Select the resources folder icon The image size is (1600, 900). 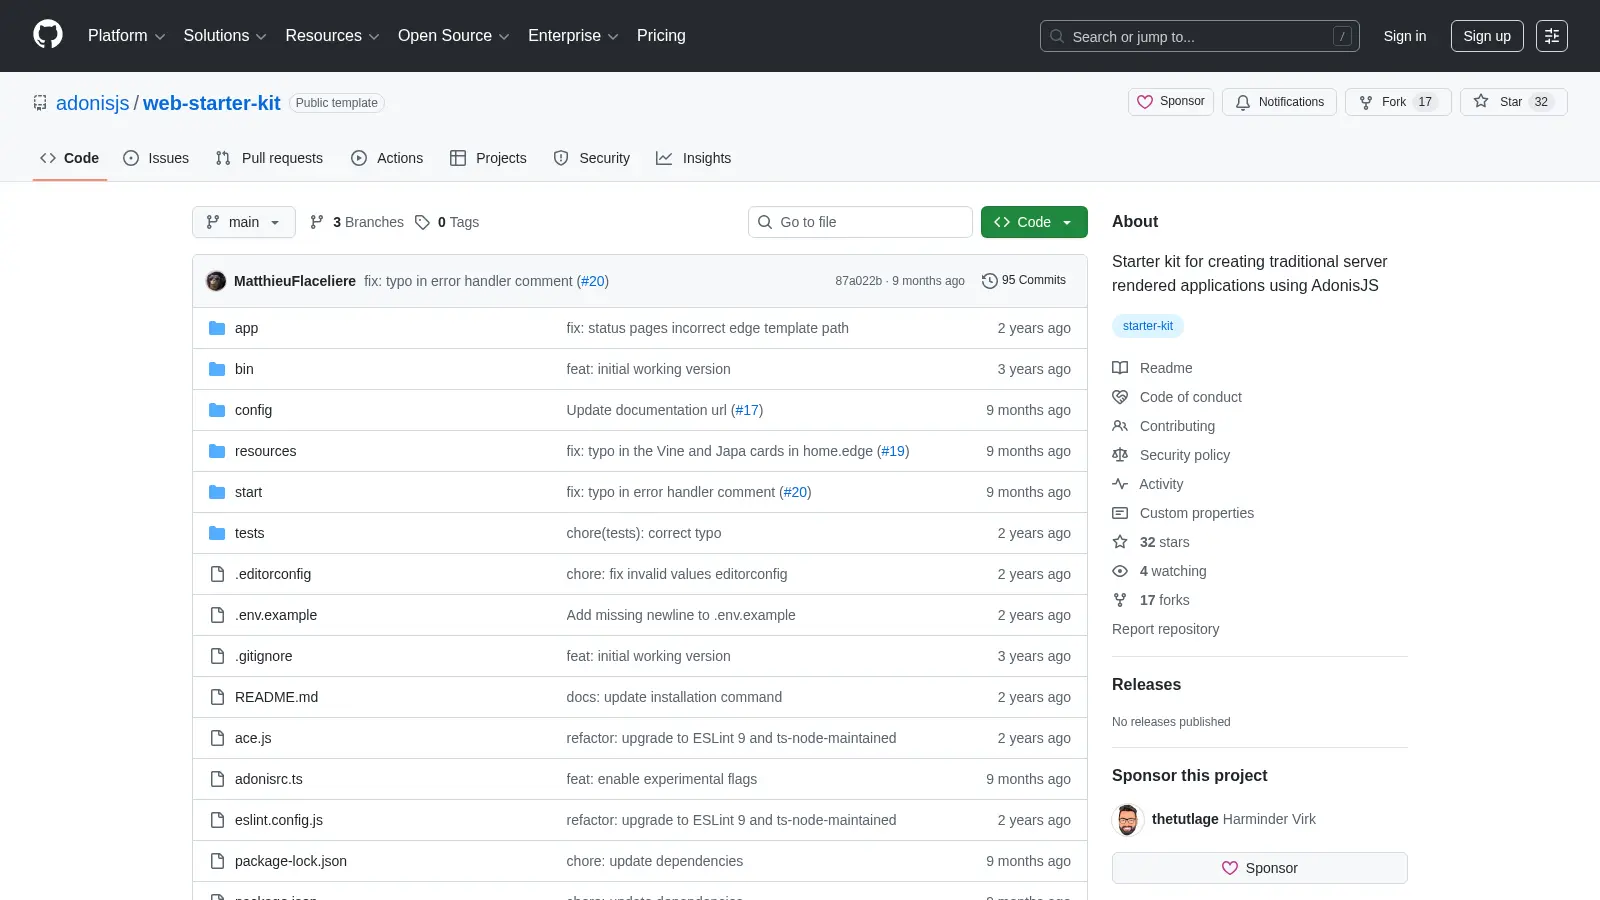[217, 451]
